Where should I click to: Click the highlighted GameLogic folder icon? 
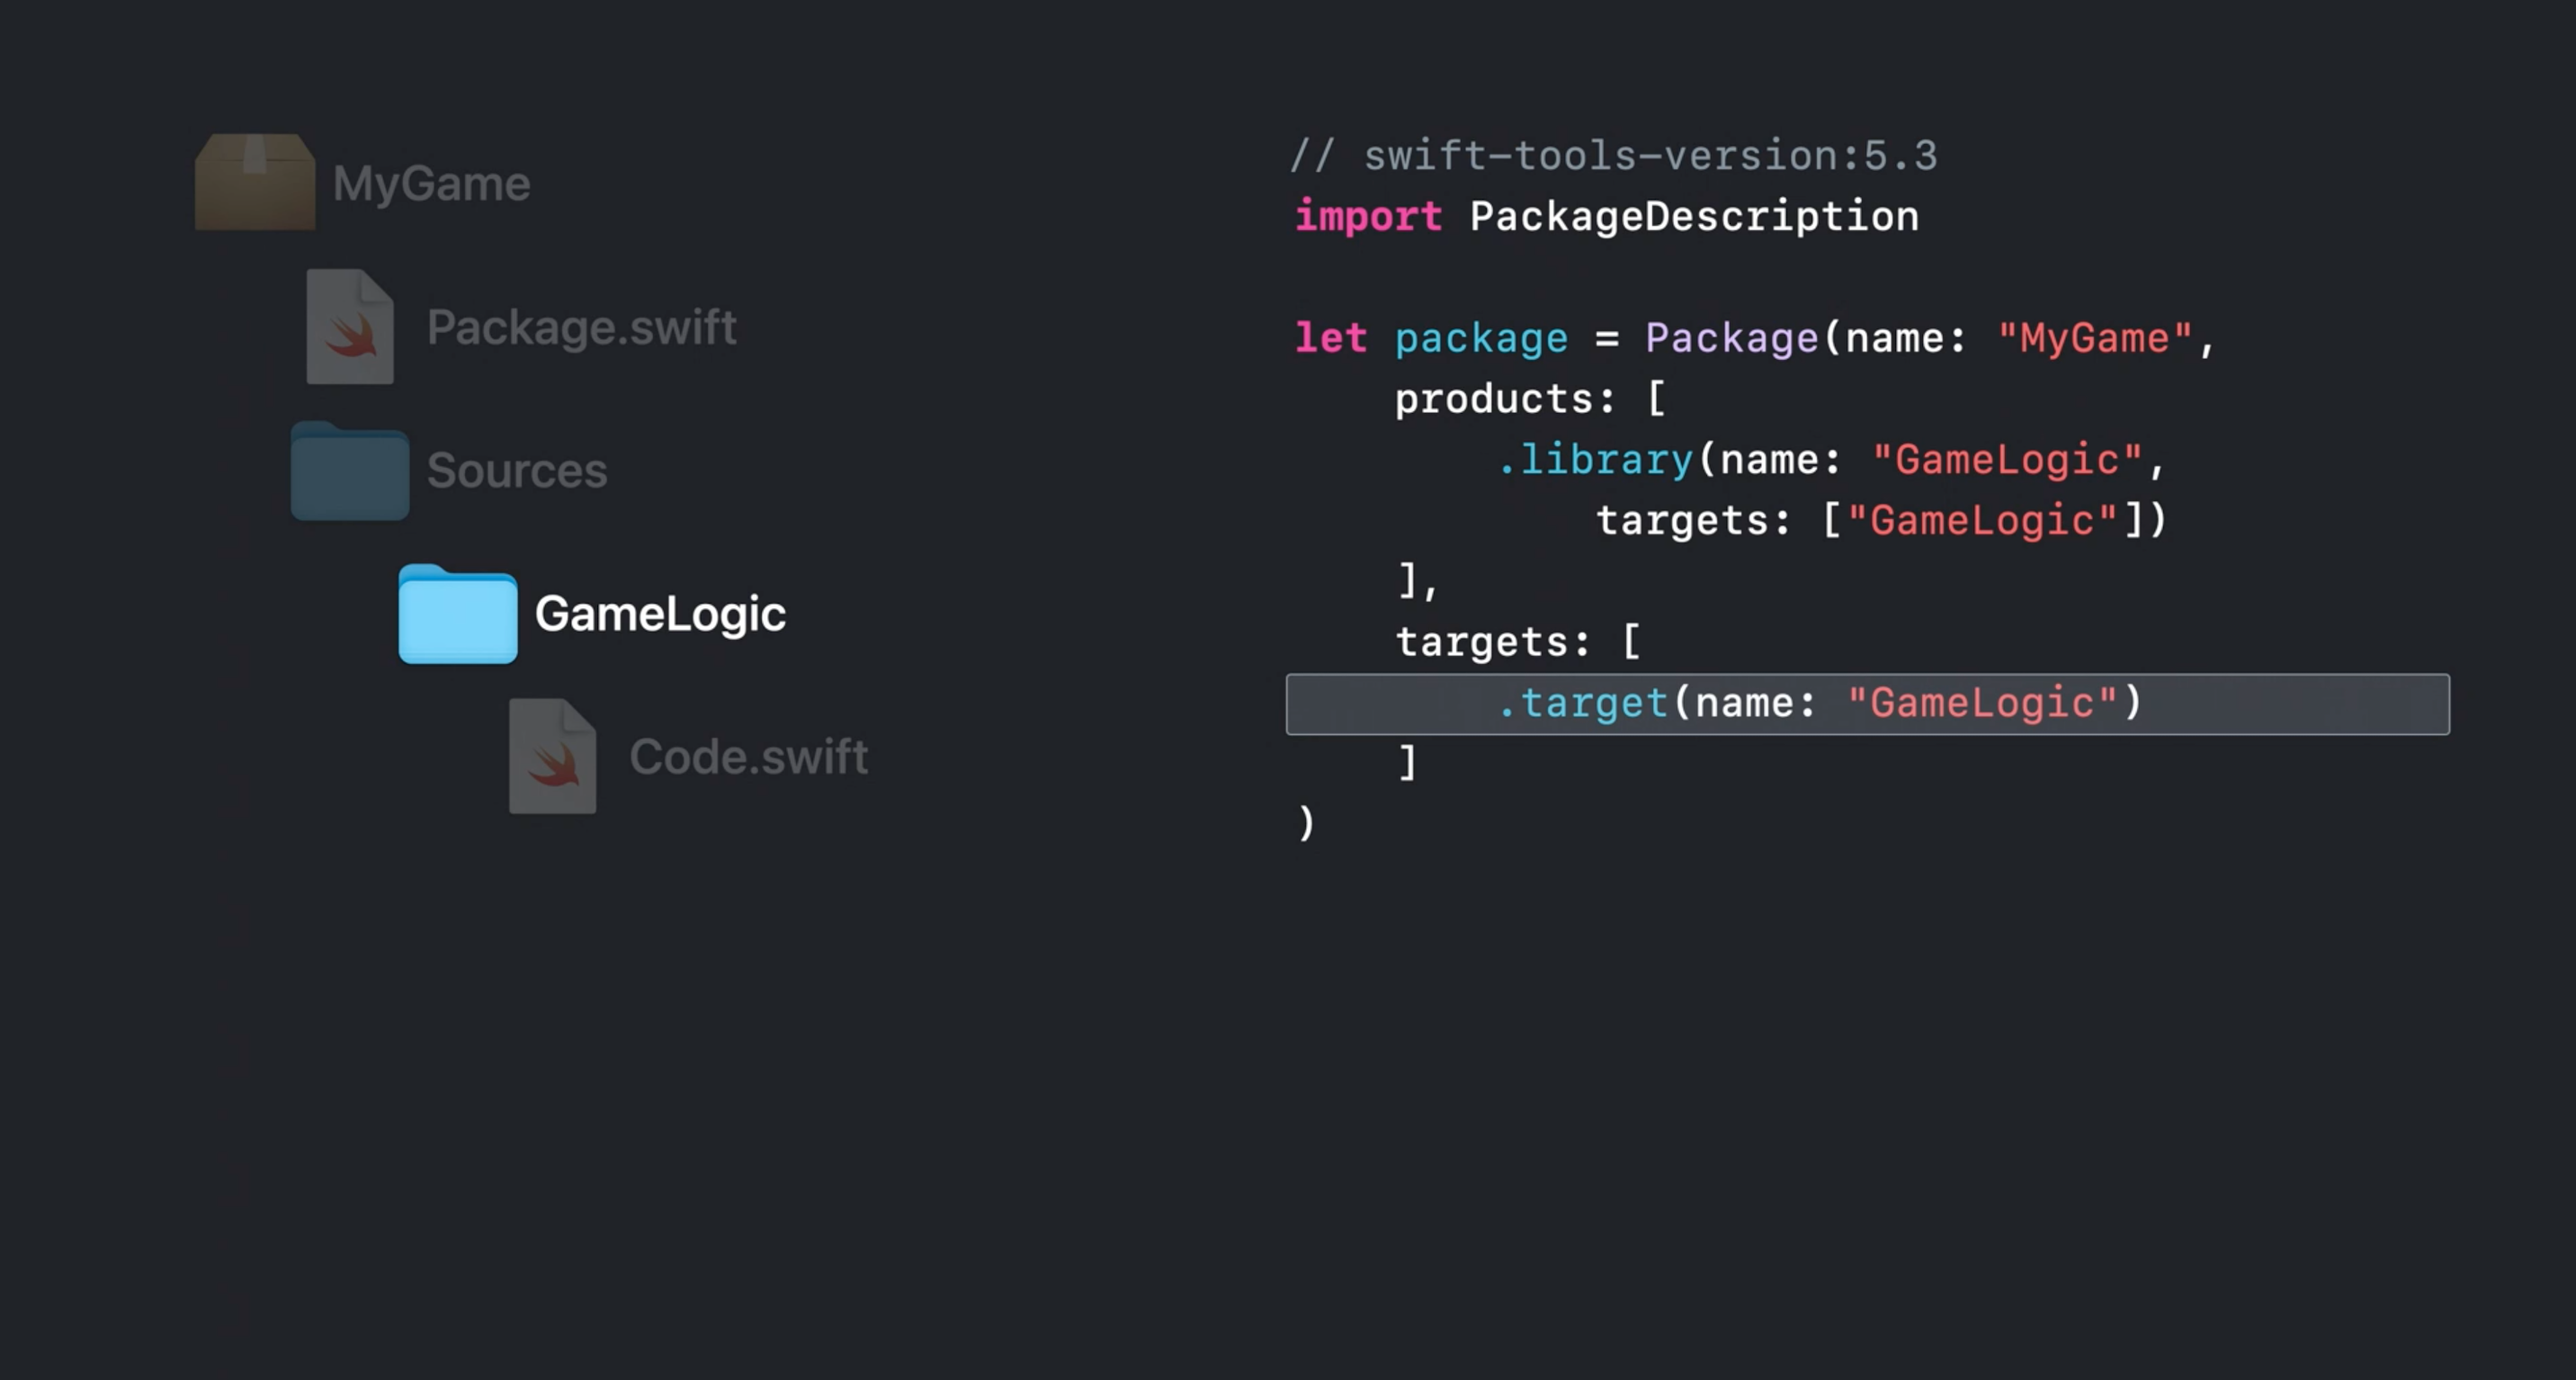click(458, 613)
